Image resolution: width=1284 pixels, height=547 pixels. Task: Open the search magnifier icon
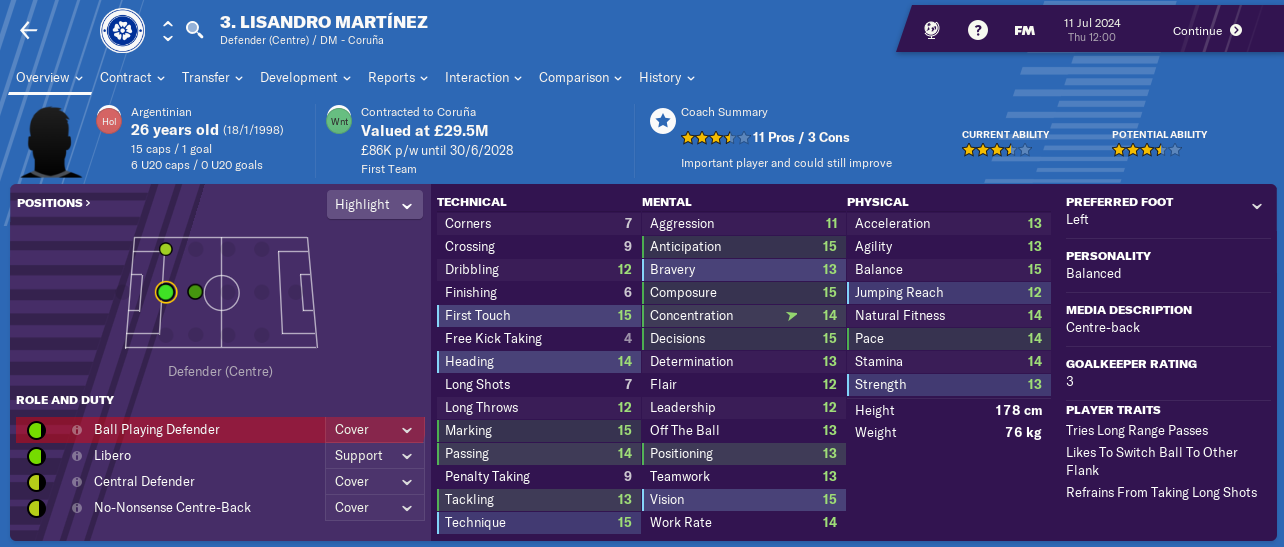tap(195, 30)
